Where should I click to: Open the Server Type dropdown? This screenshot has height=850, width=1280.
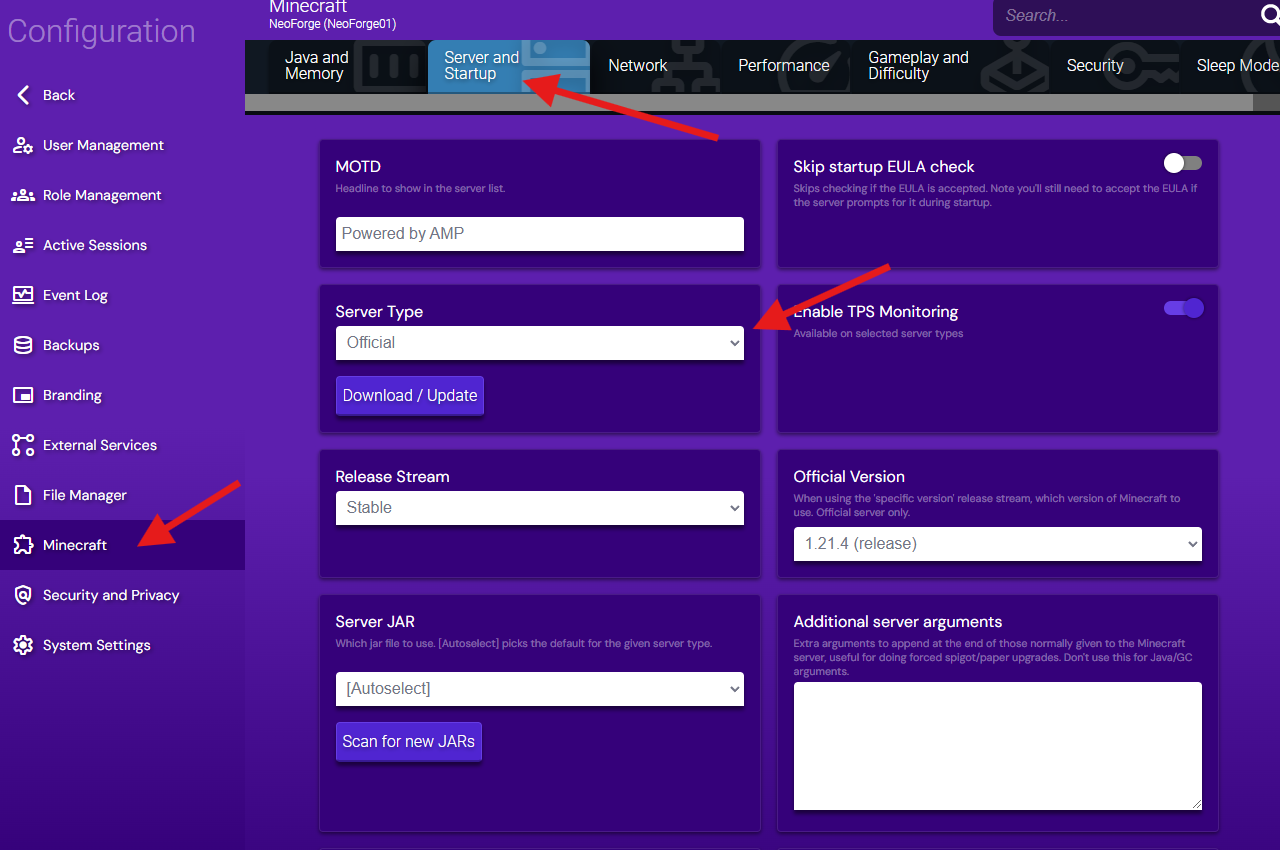(x=540, y=343)
